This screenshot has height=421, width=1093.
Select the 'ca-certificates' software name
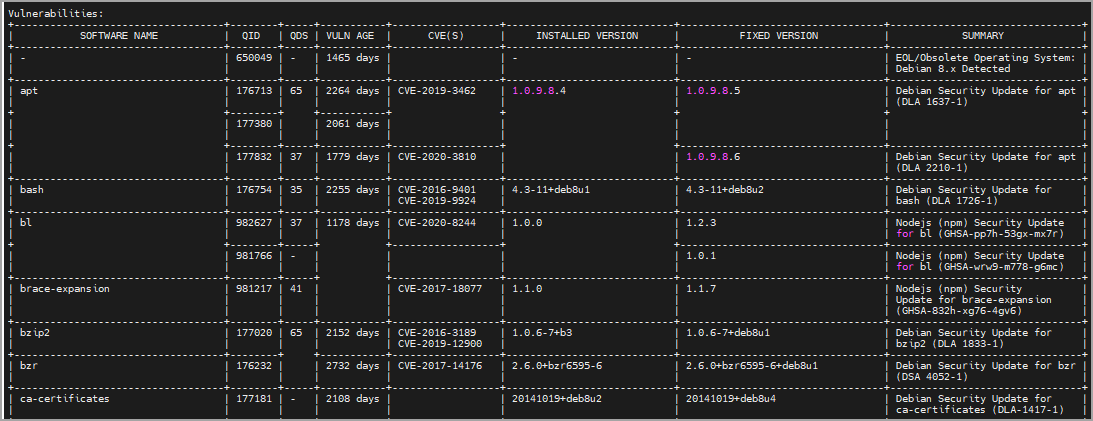(64, 399)
